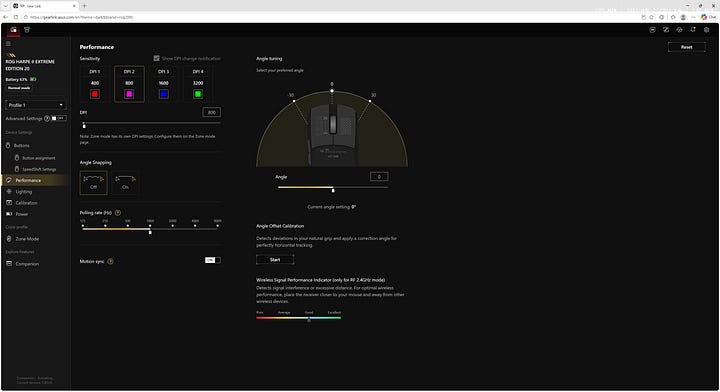Click the Calibration icon in sidebar
720x392 pixels.
point(9,203)
